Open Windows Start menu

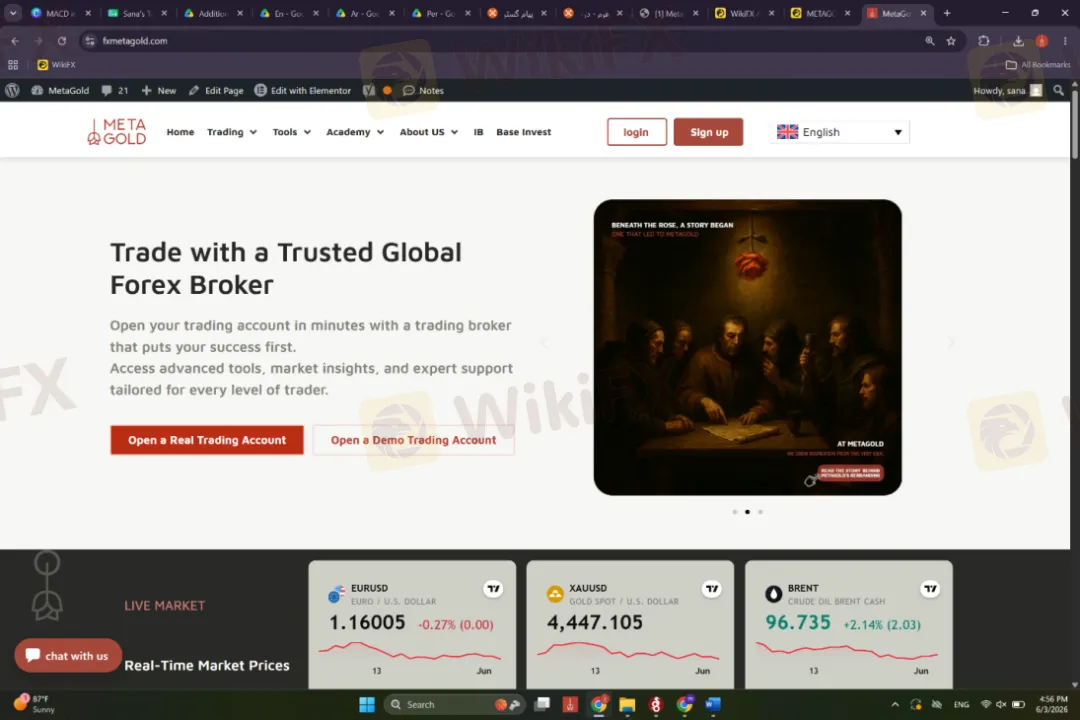click(367, 704)
